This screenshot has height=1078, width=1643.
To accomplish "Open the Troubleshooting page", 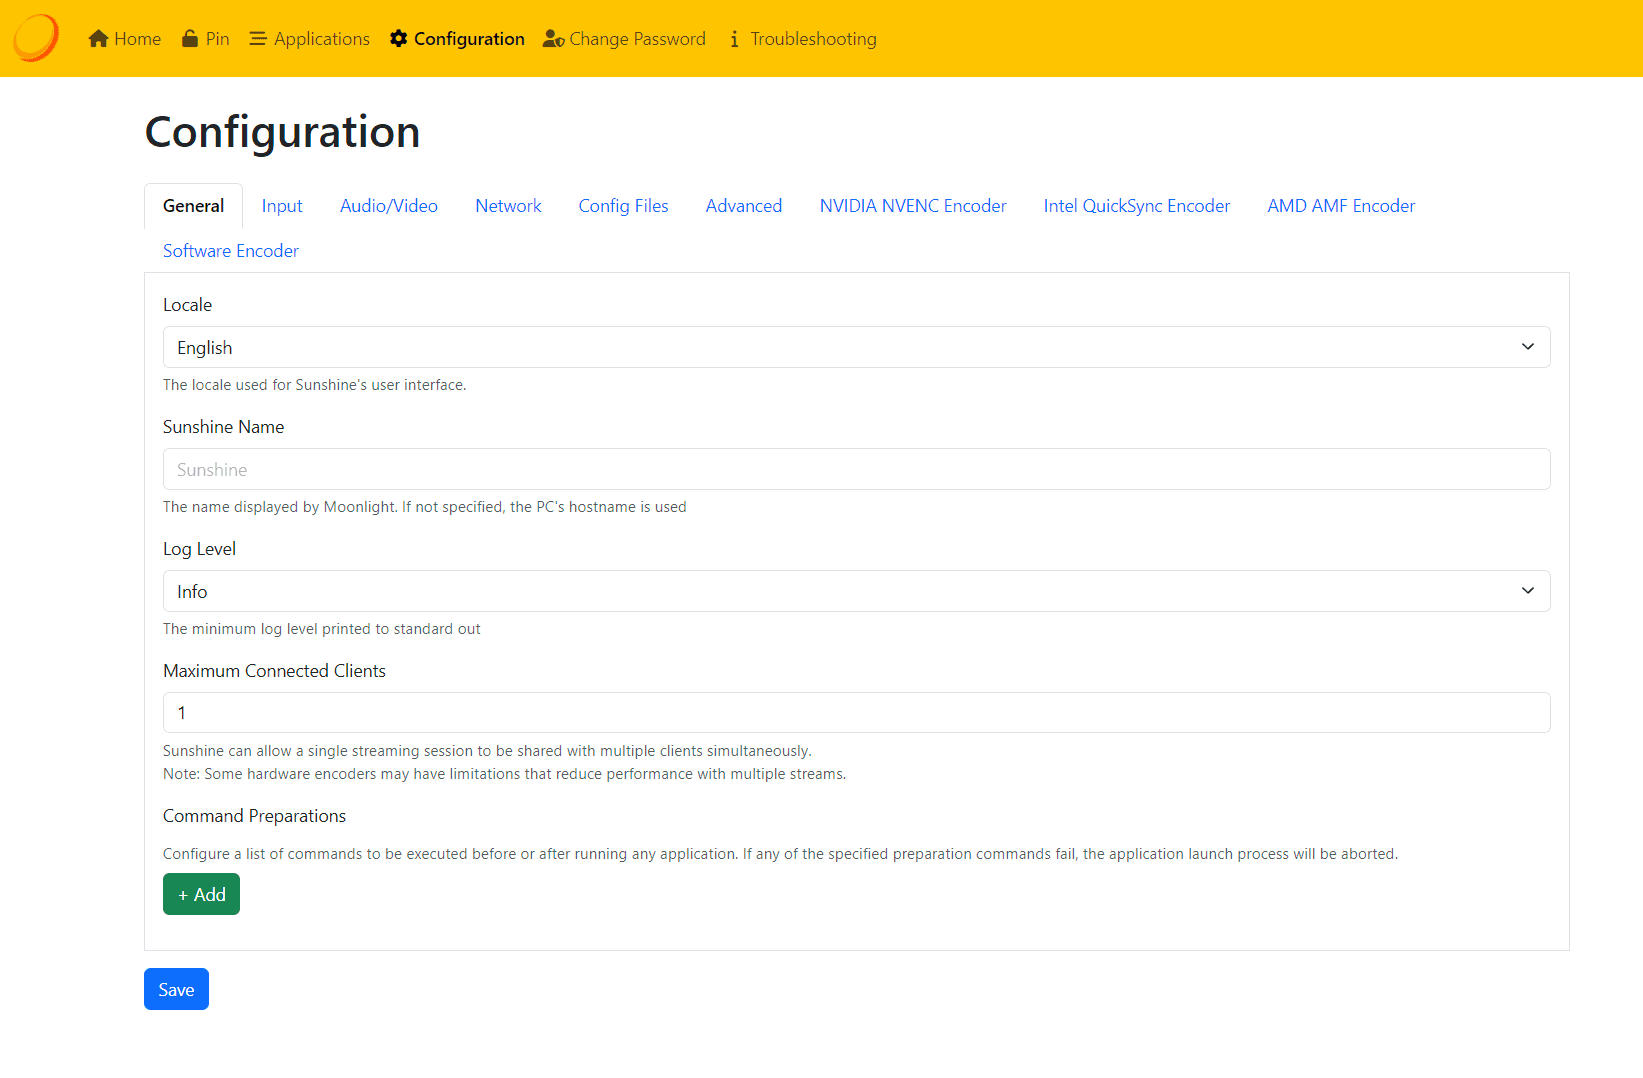I will tap(803, 39).
